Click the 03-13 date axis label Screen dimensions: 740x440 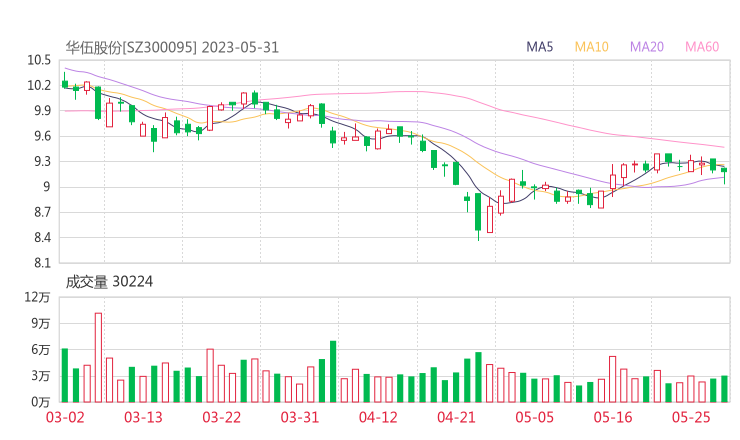143,417
